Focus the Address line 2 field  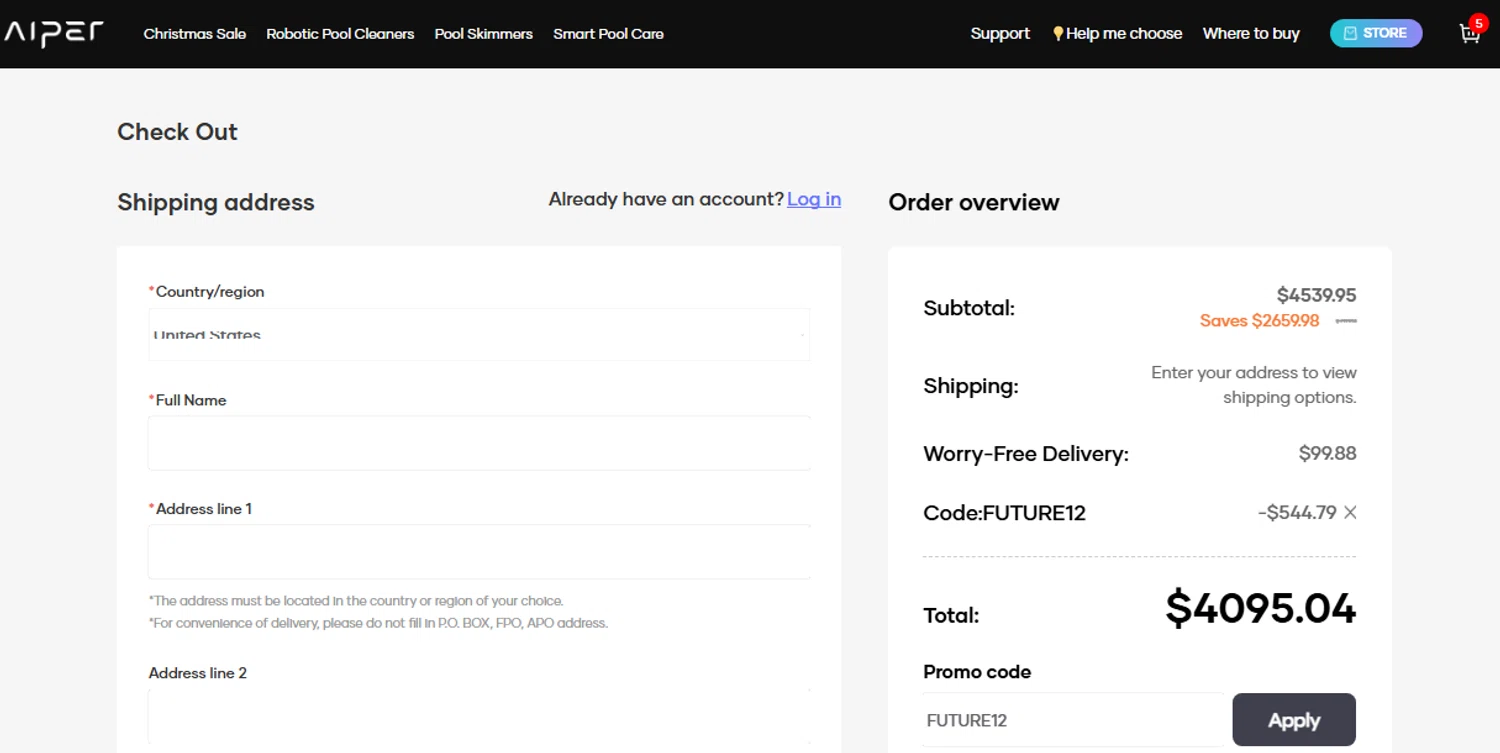[479, 716]
